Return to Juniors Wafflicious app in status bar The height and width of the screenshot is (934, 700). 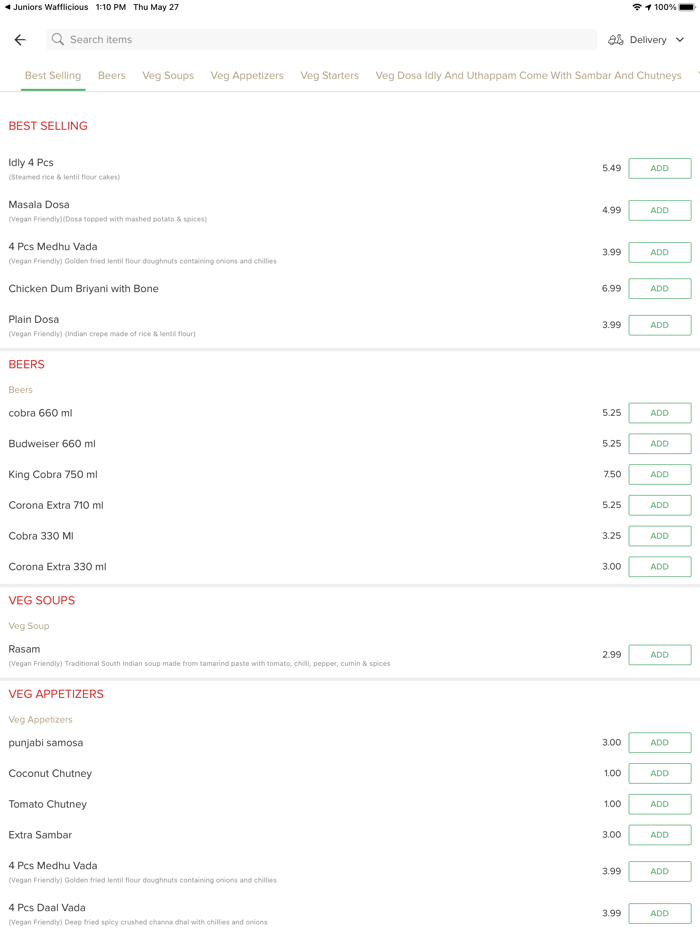tap(47, 7)
